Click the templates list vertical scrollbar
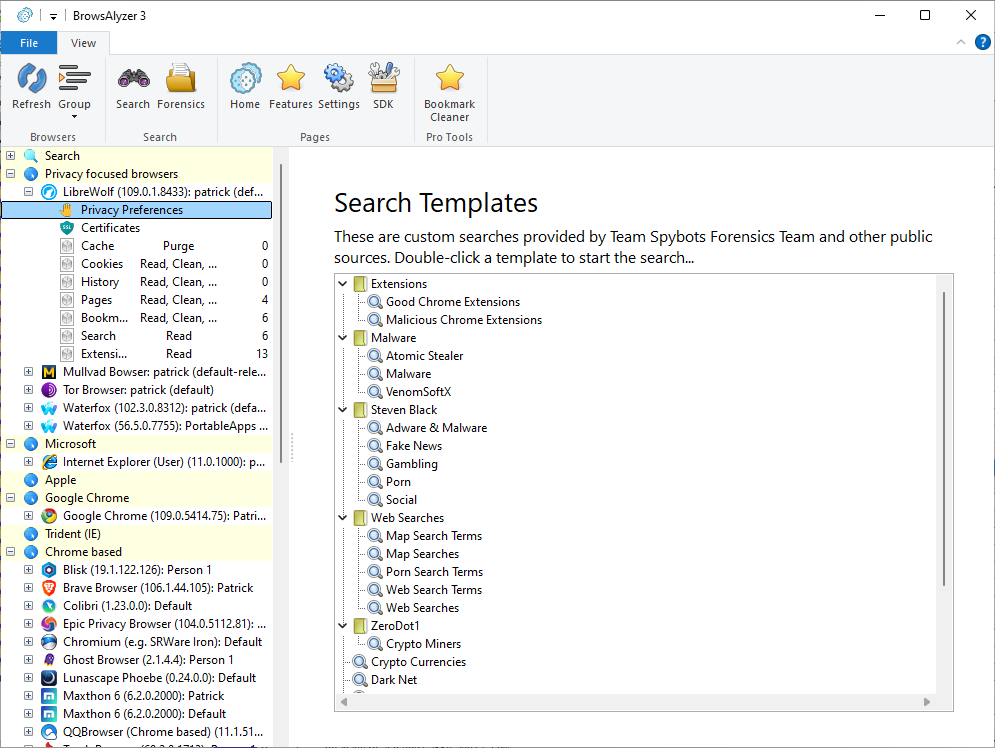The height and width of the screenshot is (748, 995). click(x=944, y=438)
